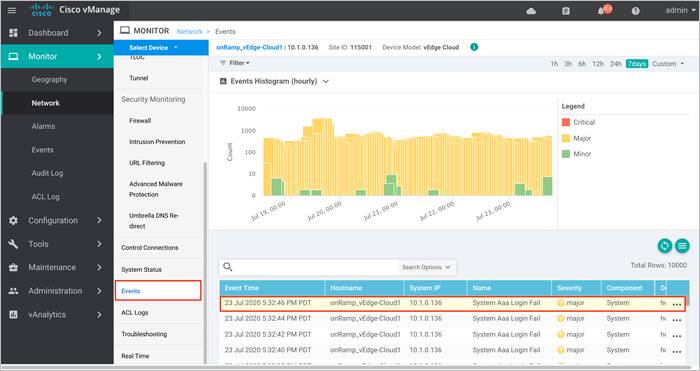This screenshot has width=700, height=371.
Task: Select the 7days time range
Action: [637, 64]
